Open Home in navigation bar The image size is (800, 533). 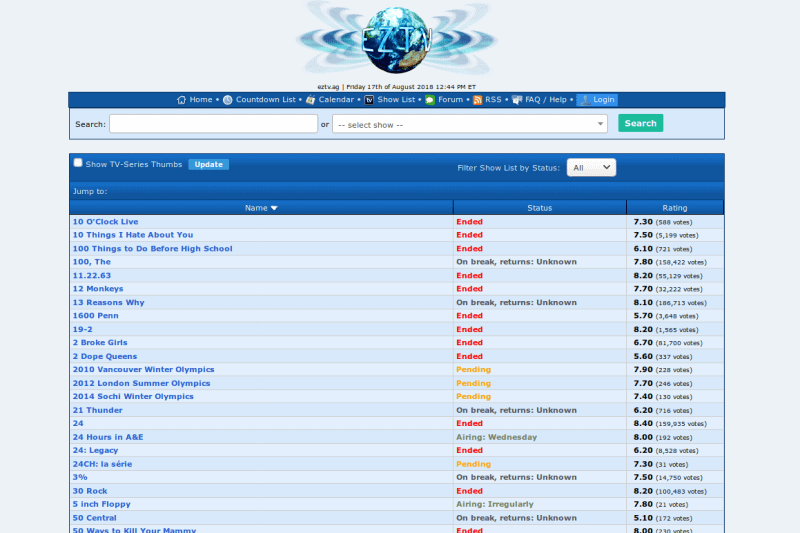click(x=201, y=100)
